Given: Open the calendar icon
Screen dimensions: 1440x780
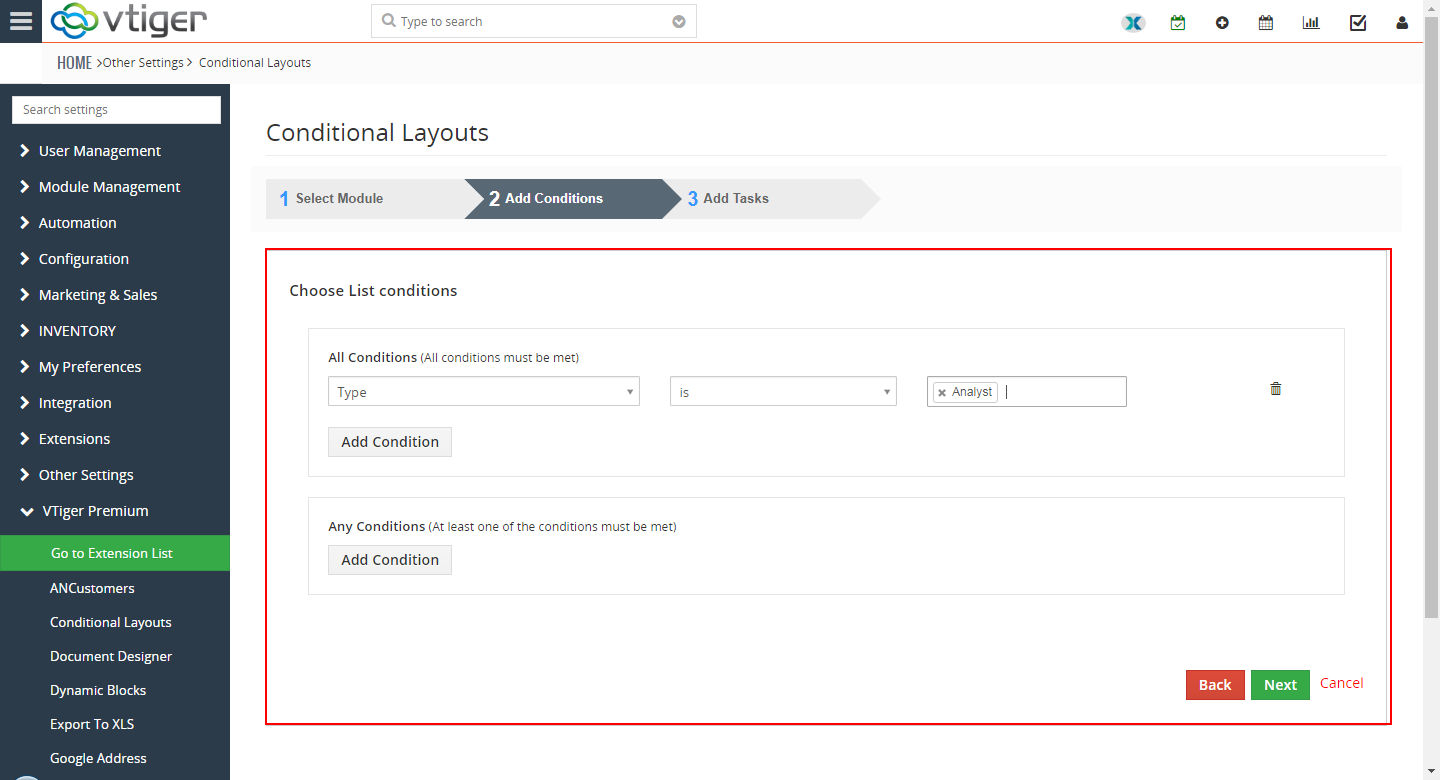Looking at the screenshot, I should pyautogui.click(x=1266, y=22).
